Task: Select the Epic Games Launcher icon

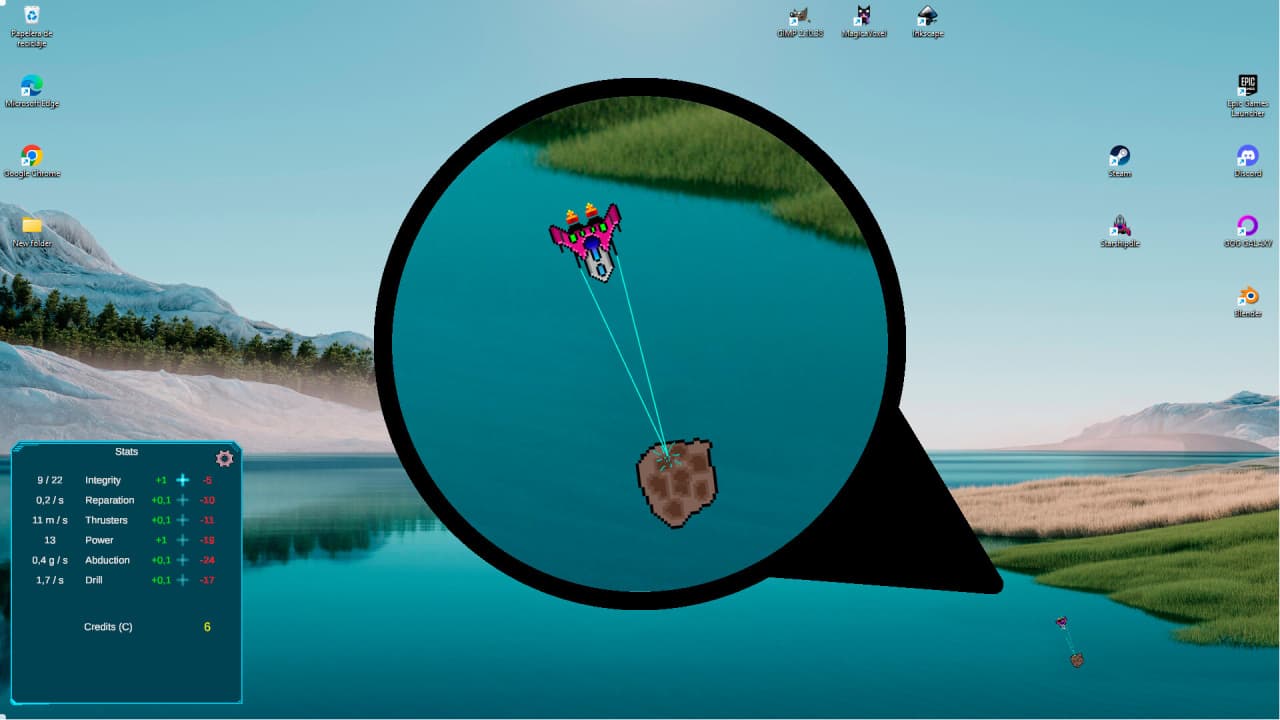Action: 1247,86
